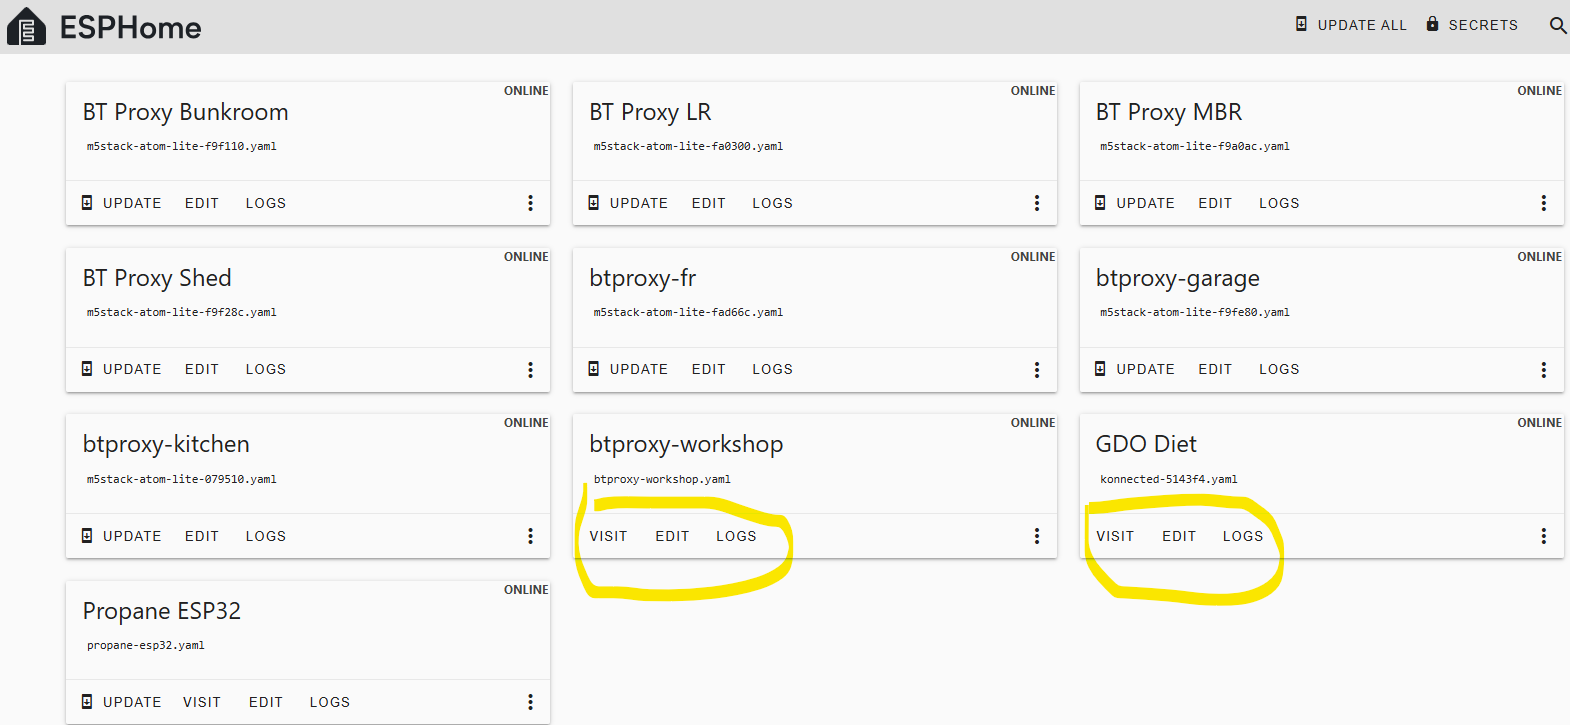Click ONLINE status on btproxy-kitchen card
The image size is (1570, 725).
pos(526,423)
